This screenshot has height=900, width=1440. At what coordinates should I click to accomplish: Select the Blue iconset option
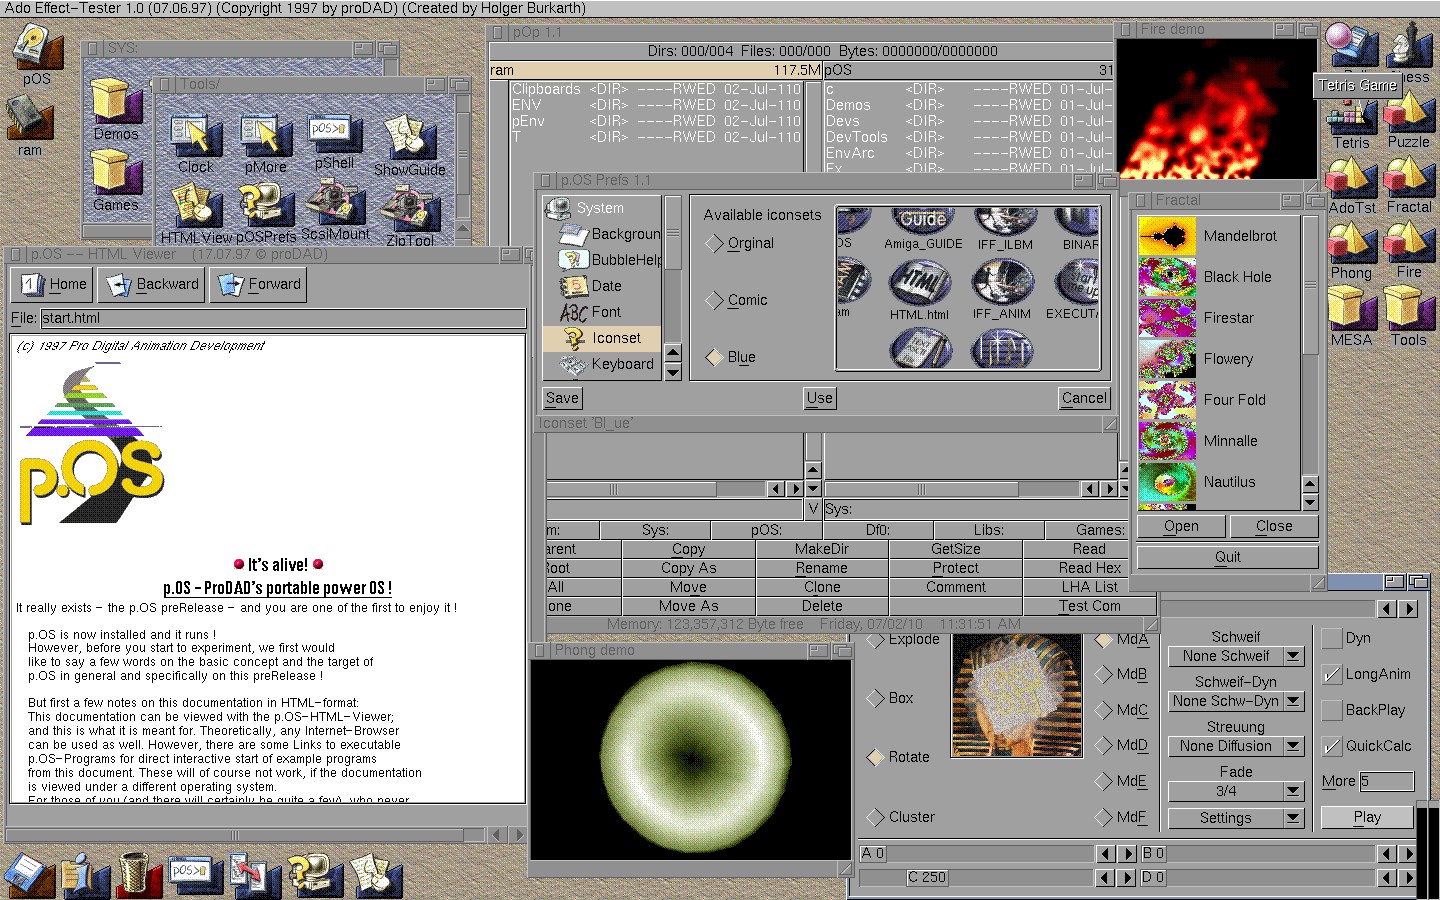pos(714,357)
